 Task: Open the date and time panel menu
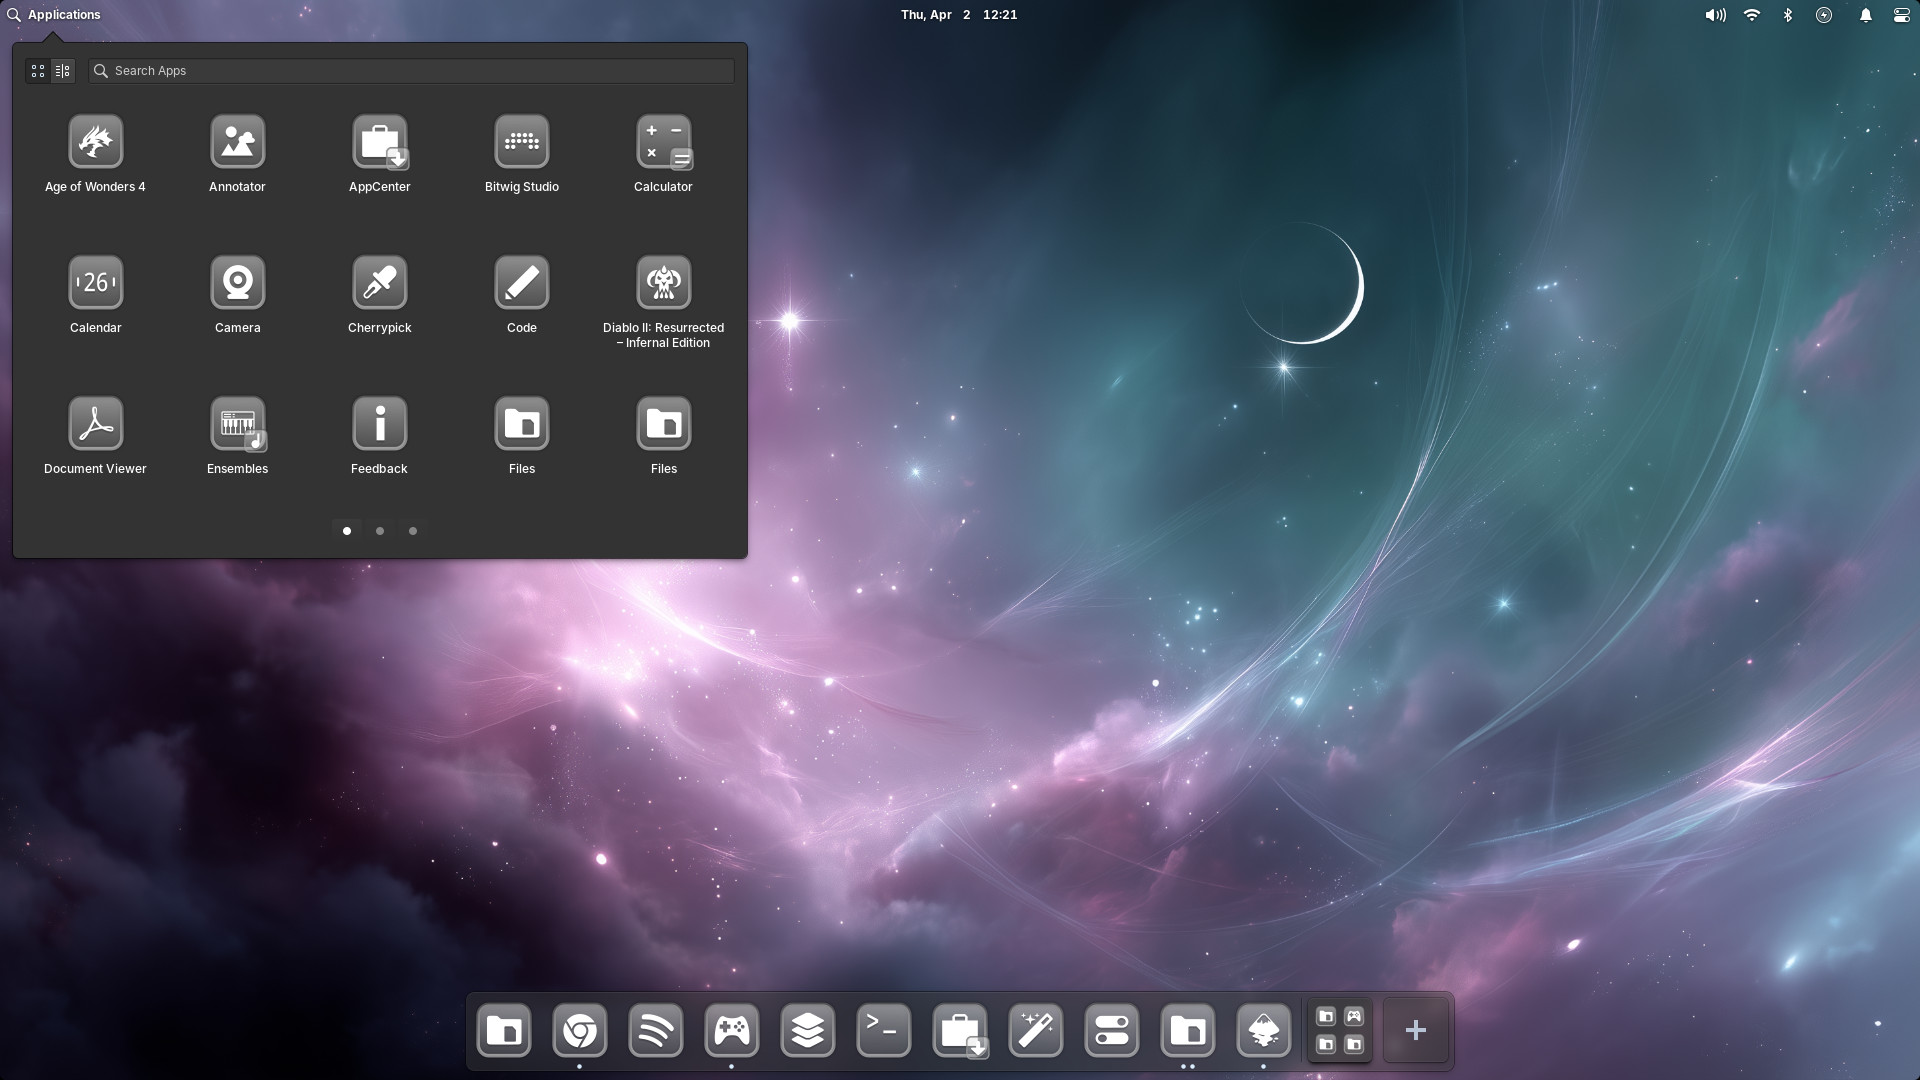click(x=958, y=15)
